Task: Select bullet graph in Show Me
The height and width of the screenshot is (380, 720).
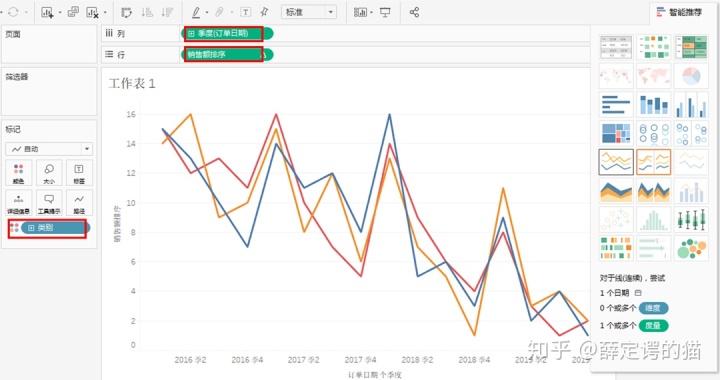Action: click(653, 248)
